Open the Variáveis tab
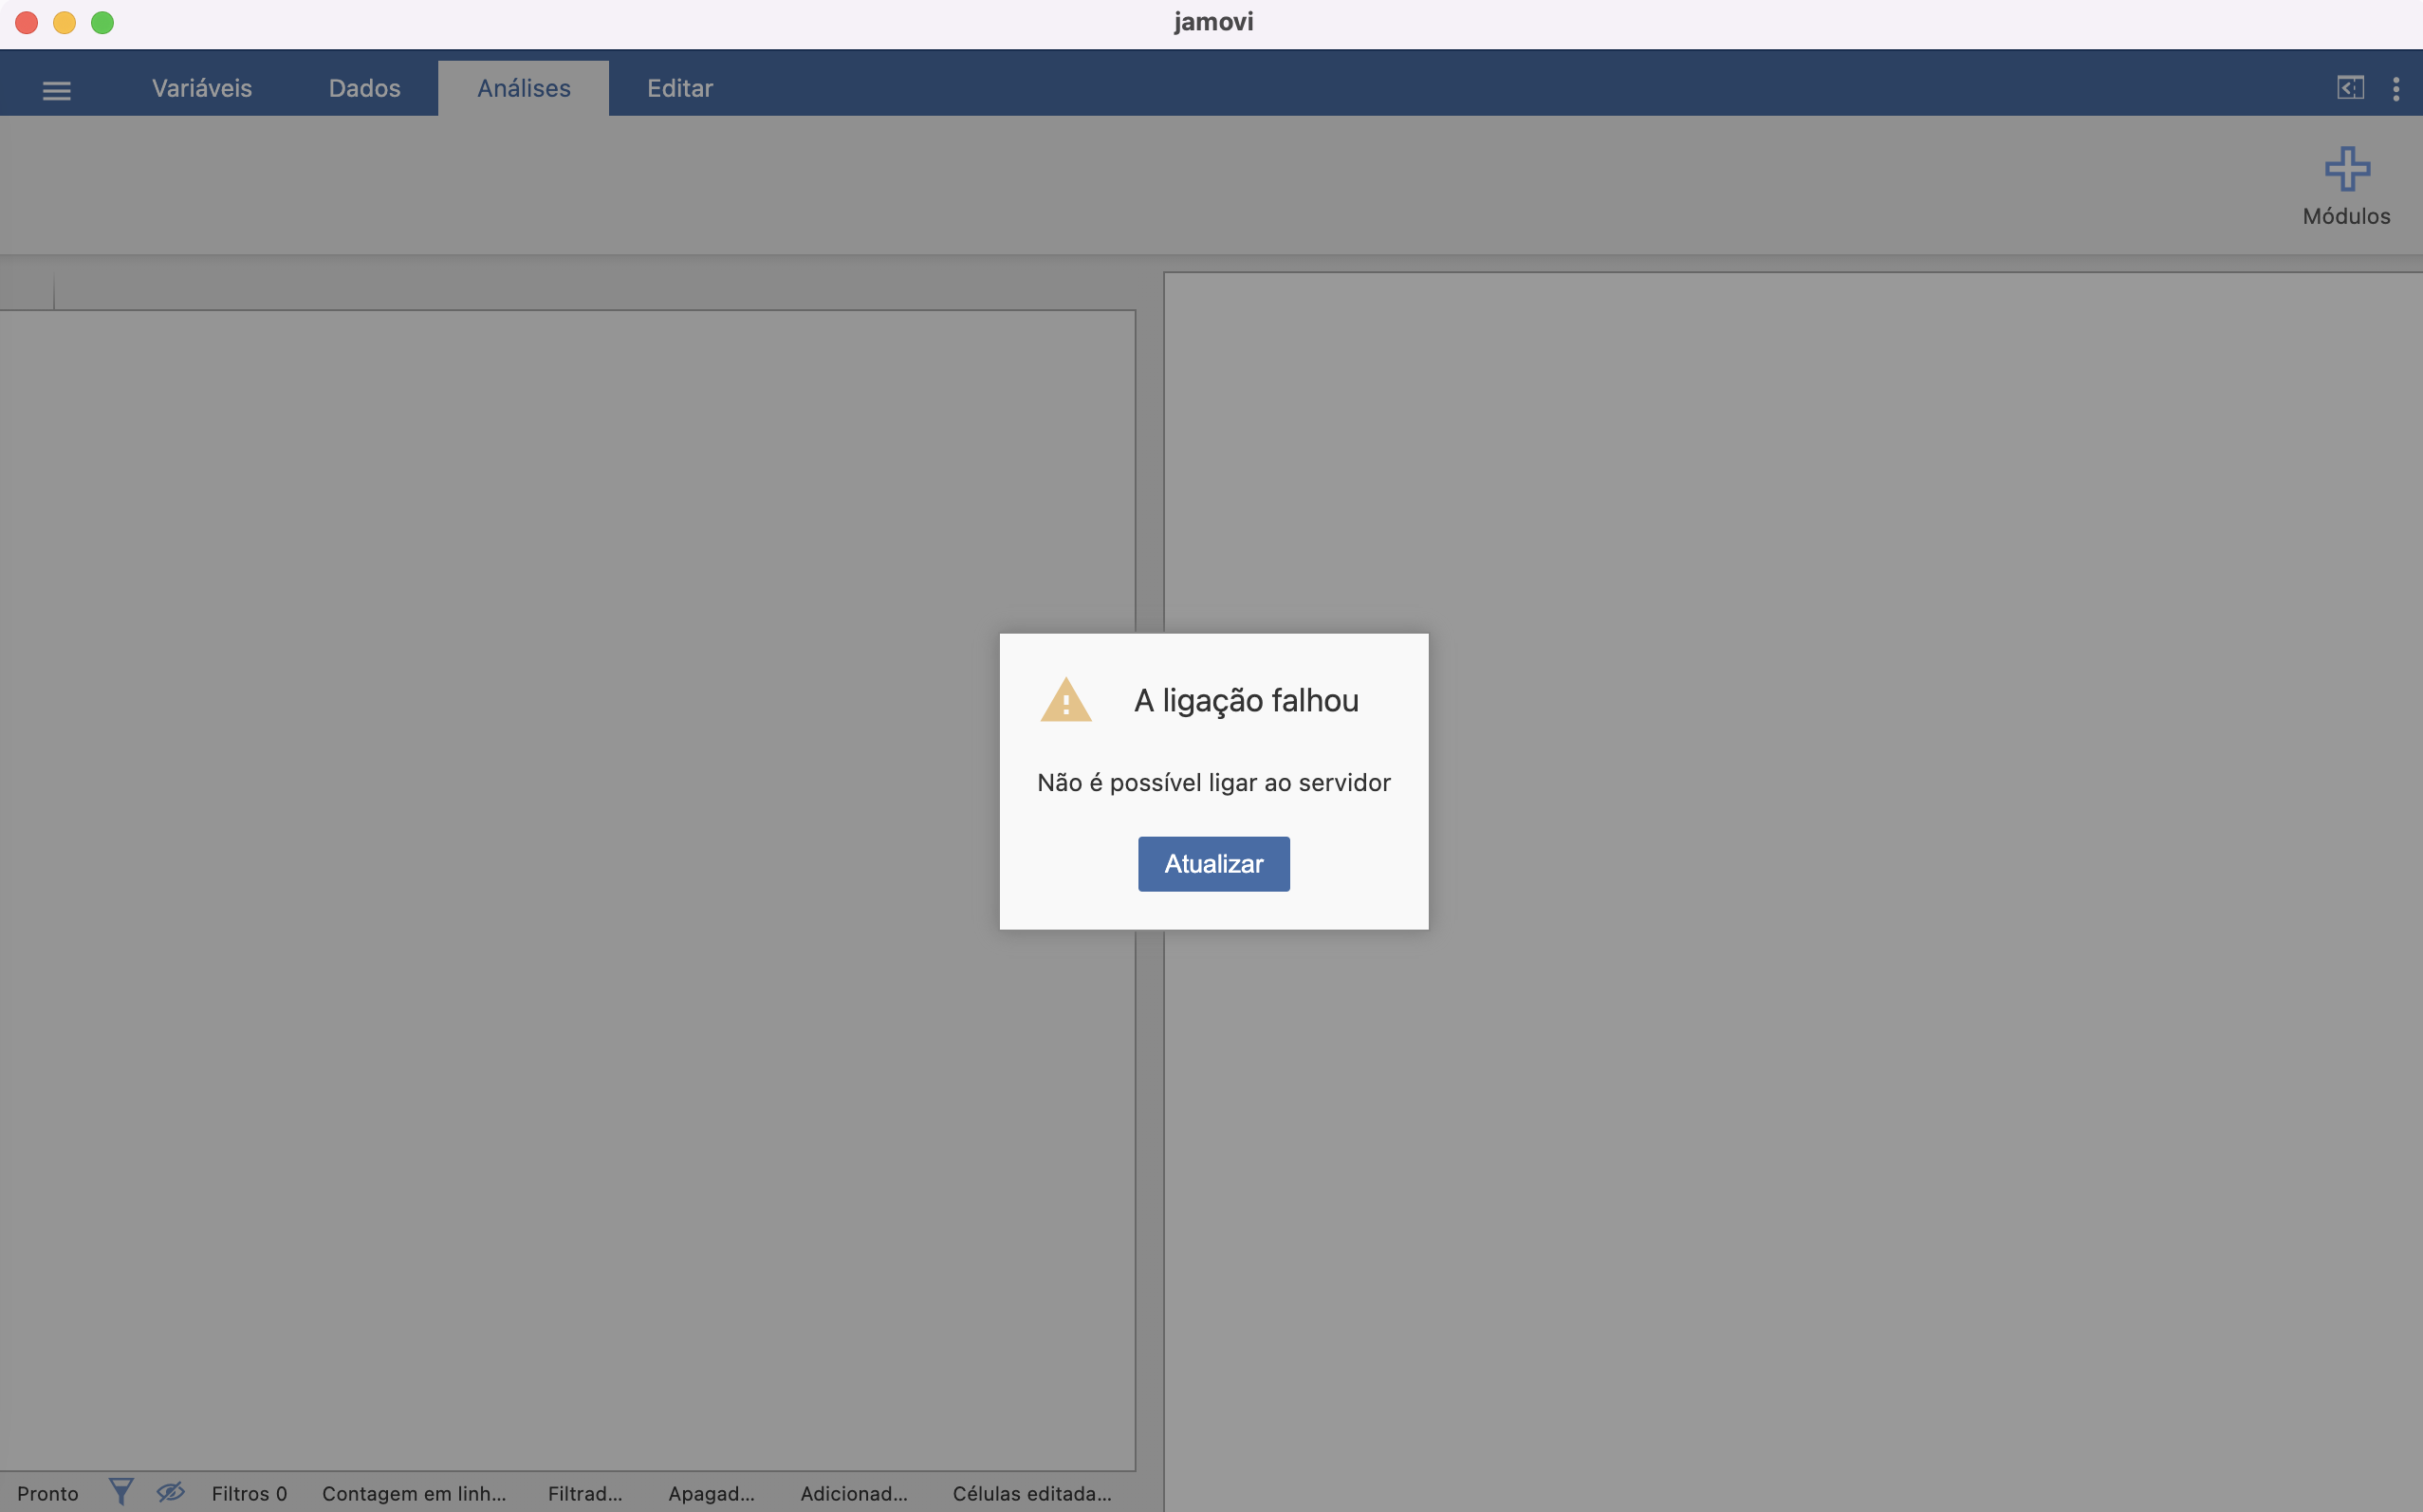The height and width of the screenshot is (1512, 2423). [200, 85]
